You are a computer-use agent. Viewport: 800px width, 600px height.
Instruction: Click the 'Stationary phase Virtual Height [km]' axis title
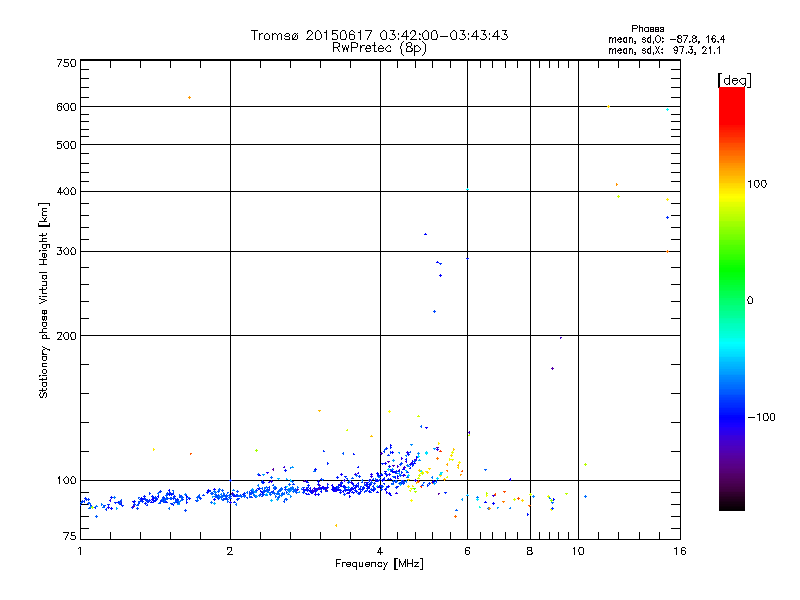tap(44, 300)
